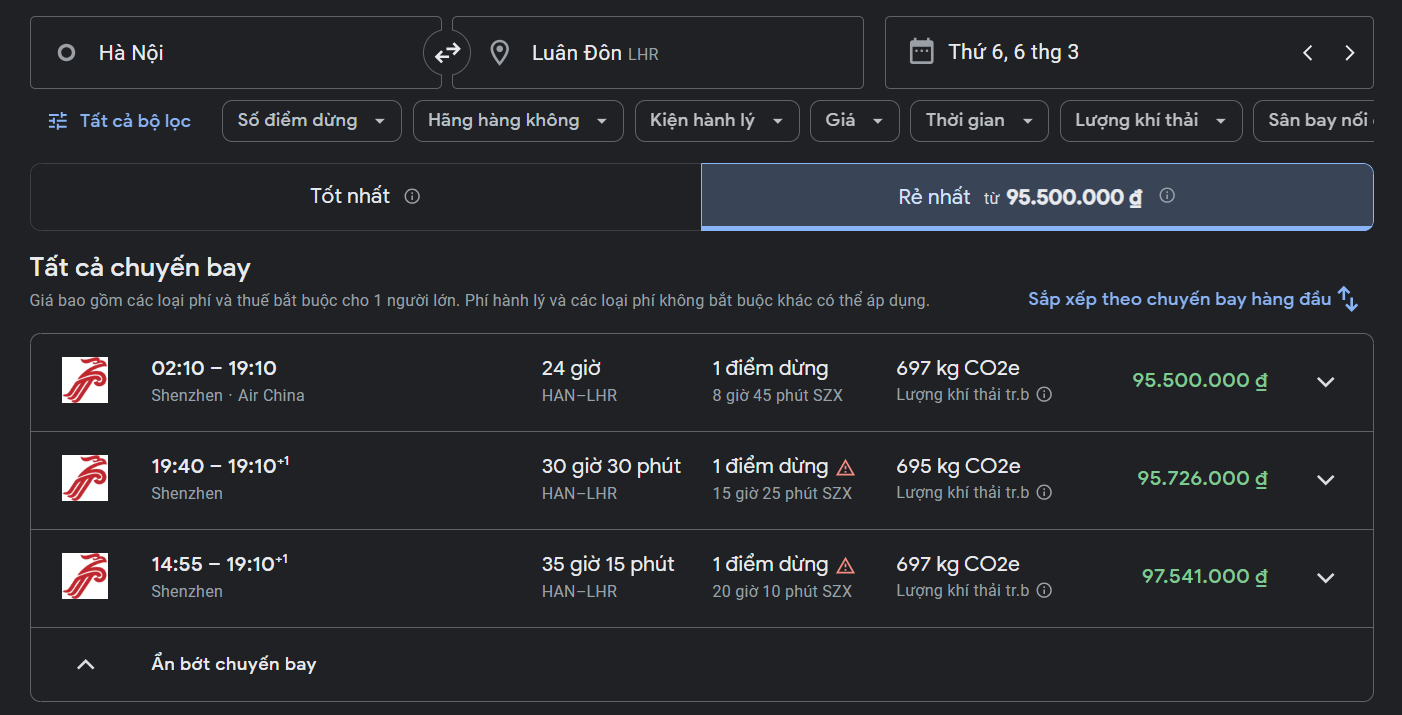The height and width of the screenshot is (715, 1402).
Task: Click info icon beside cheapest price tab
Action: click(1166, 196)
